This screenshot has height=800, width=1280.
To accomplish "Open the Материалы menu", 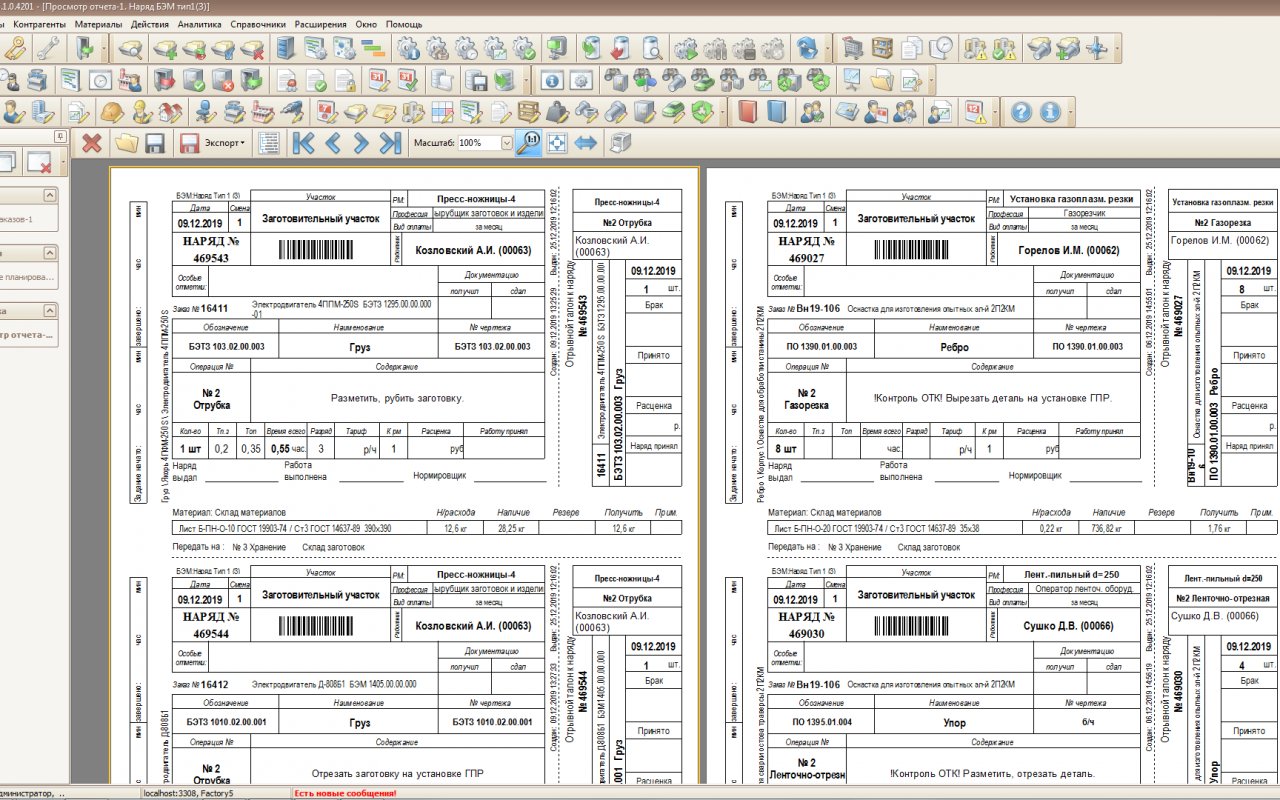I will coord(99,23).
